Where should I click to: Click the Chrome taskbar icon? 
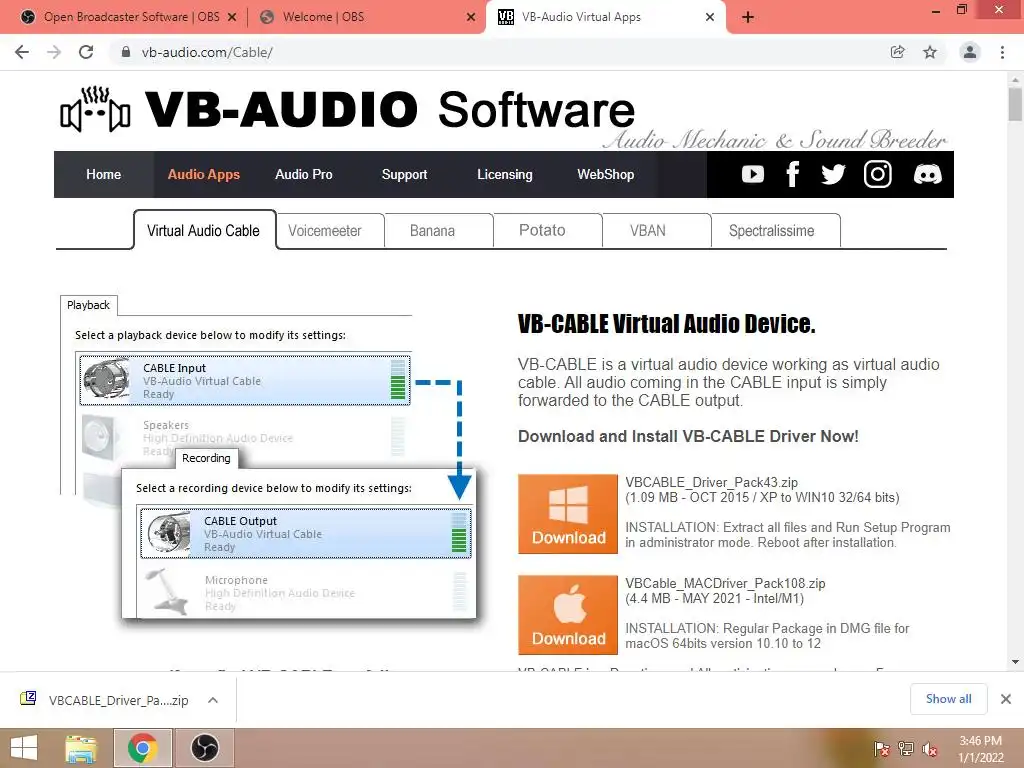coord(142,748)
